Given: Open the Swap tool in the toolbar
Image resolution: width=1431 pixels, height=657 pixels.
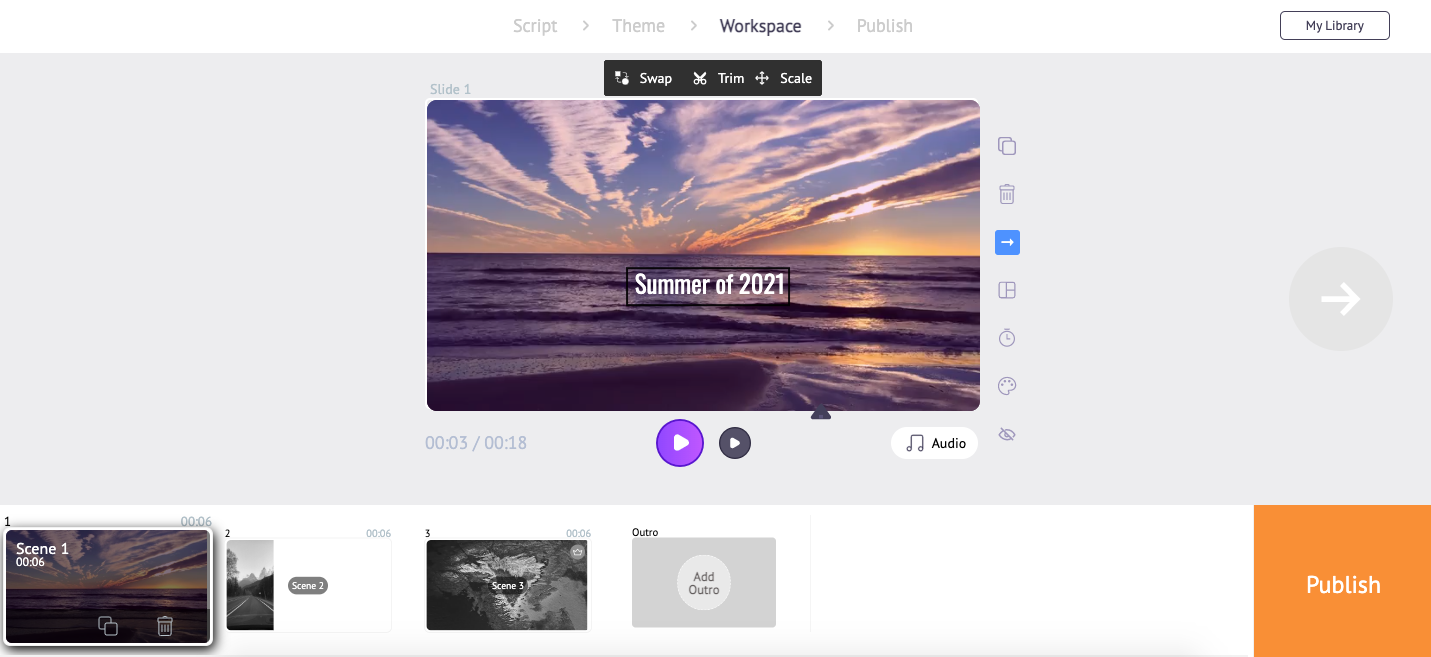Looking at the screenshot, I should (x=643, y=77).
